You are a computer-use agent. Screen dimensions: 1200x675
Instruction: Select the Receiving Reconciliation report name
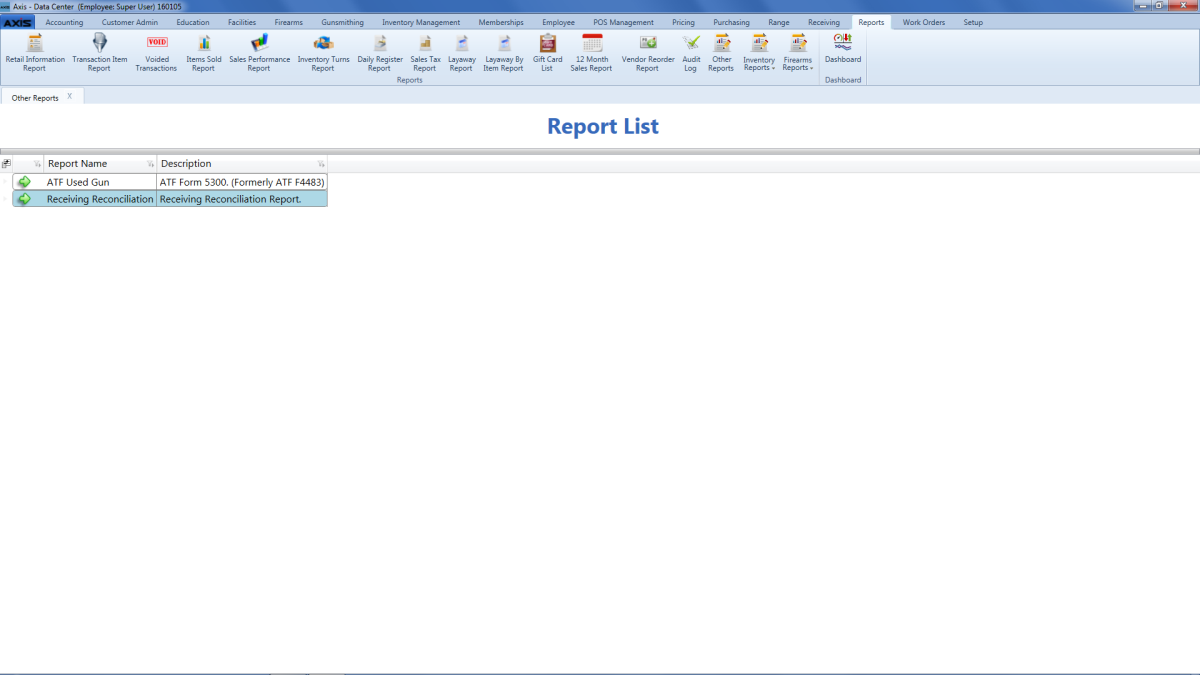[100, 199]
